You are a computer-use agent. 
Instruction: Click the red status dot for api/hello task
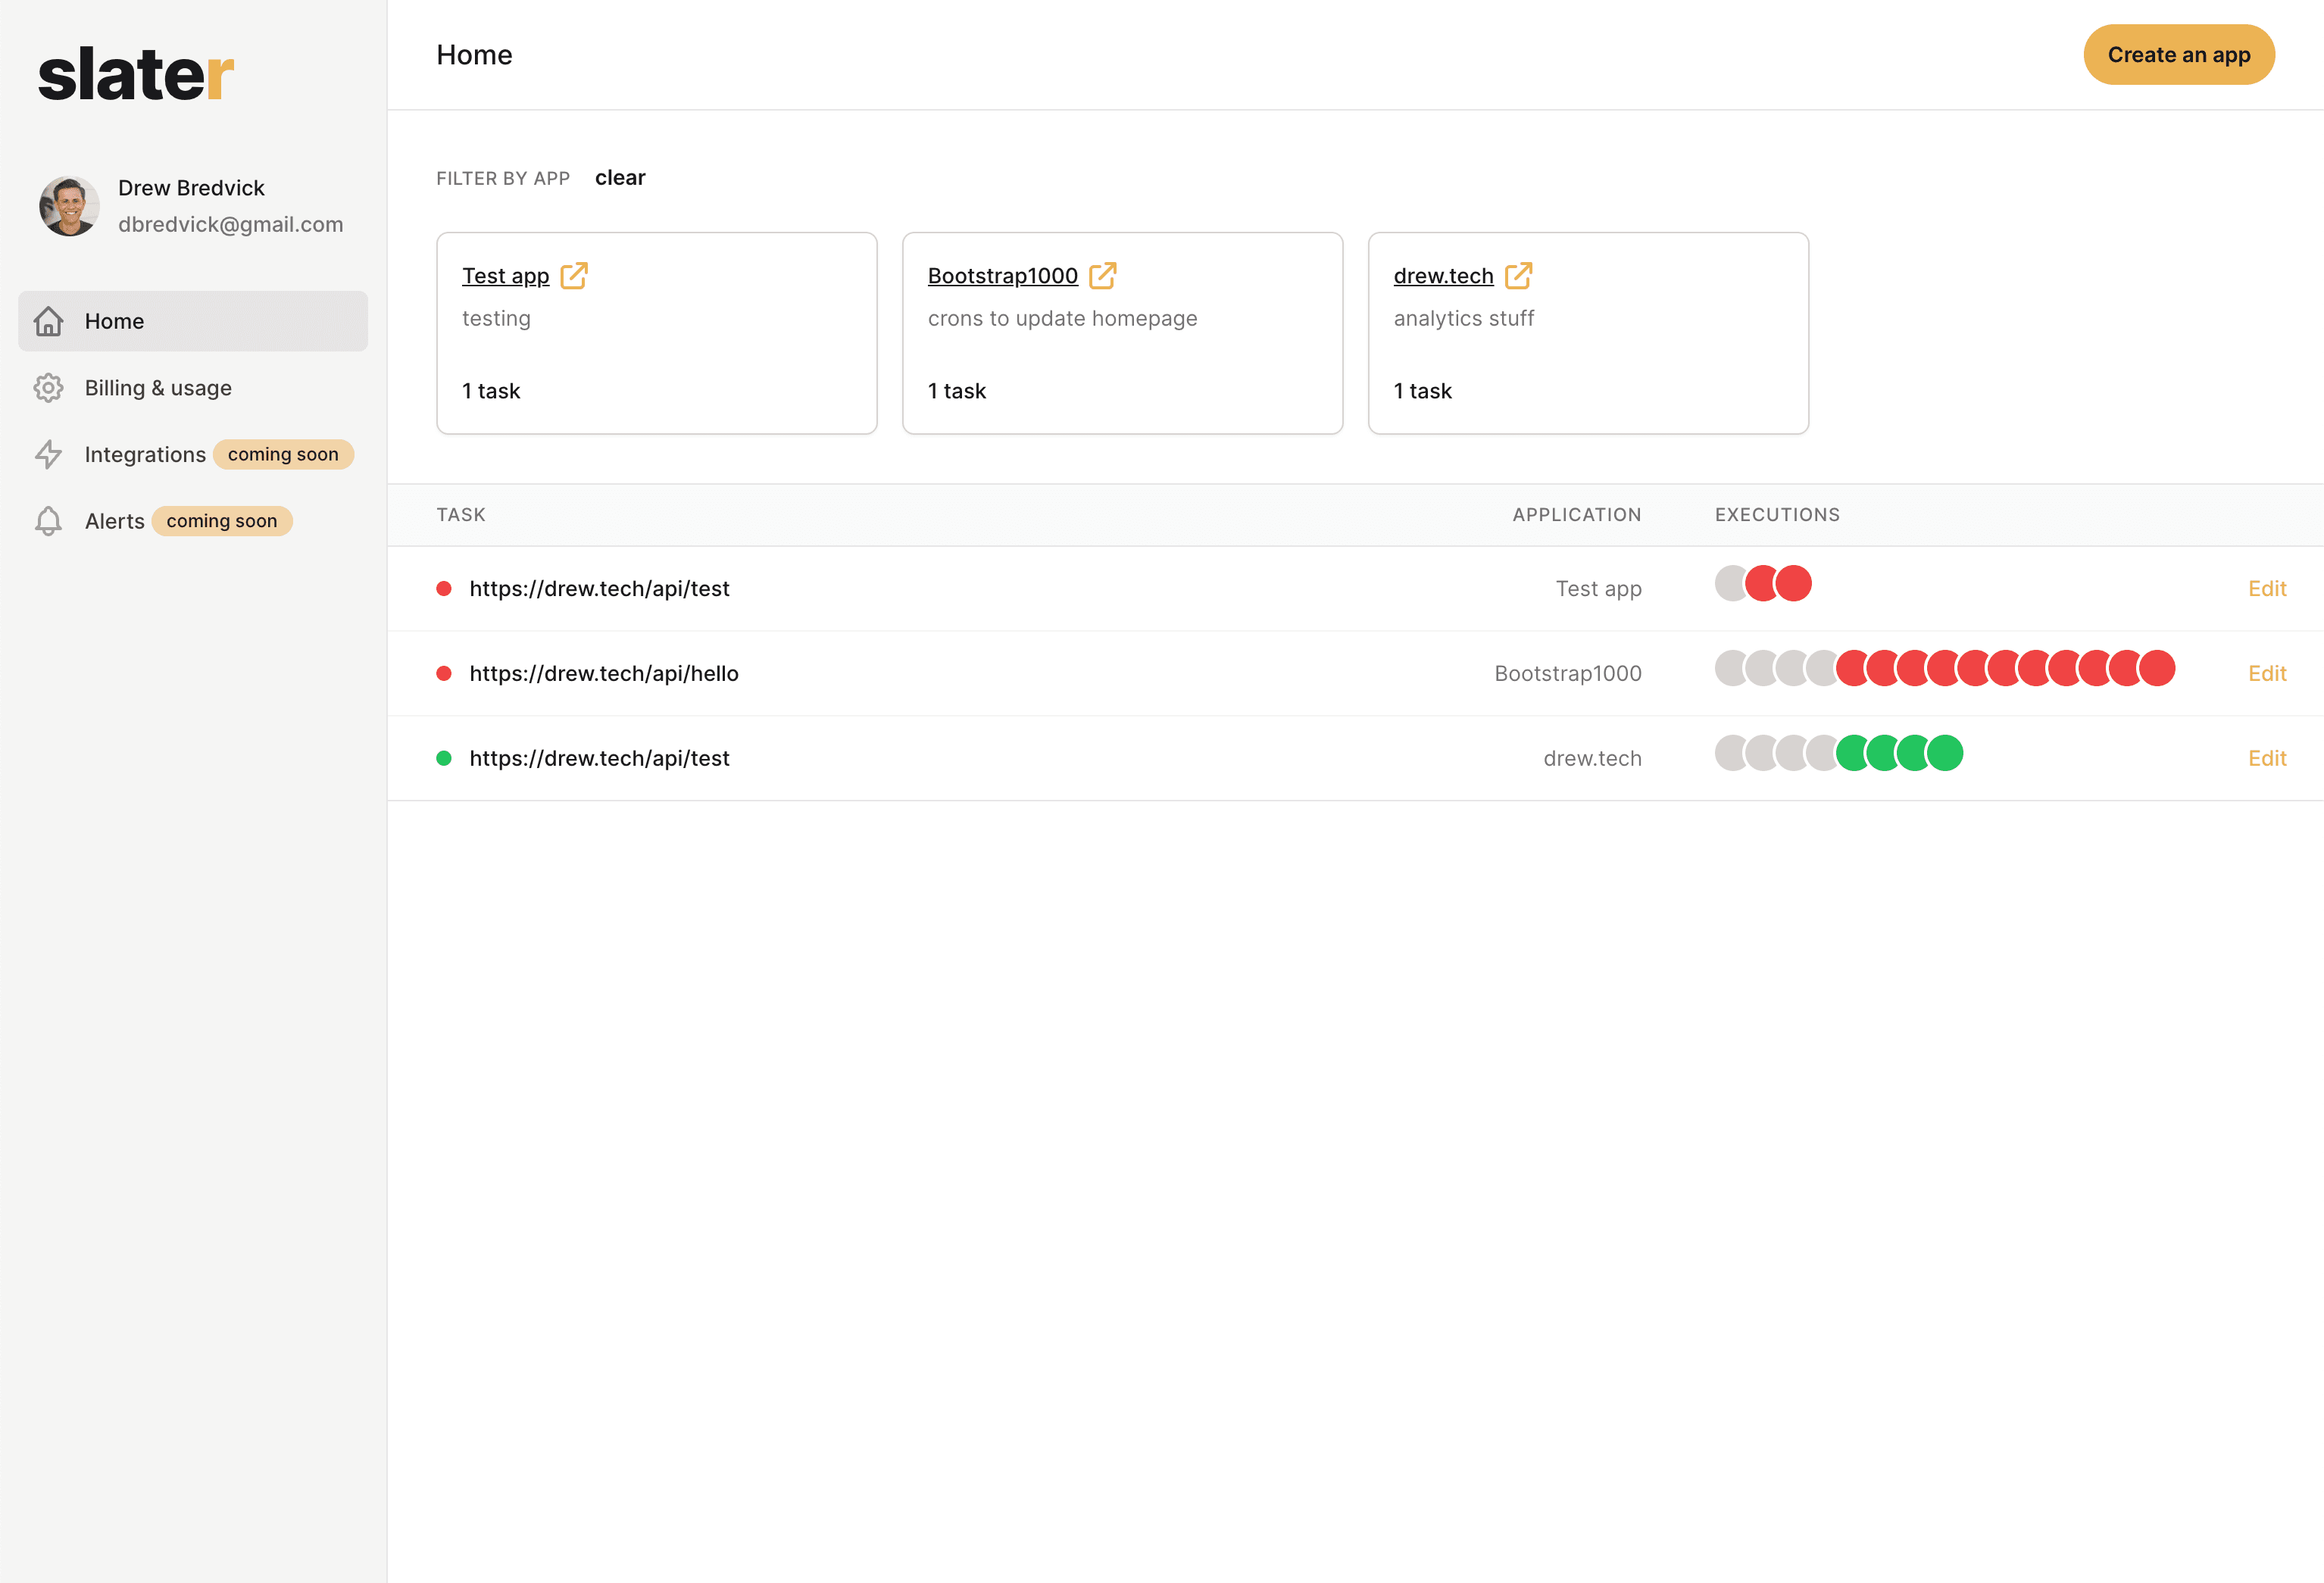[444, 673]
